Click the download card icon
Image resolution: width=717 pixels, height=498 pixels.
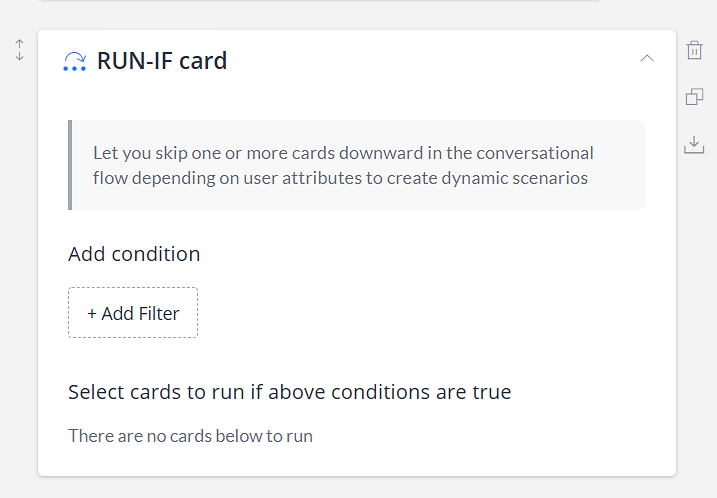pos(694,145)
